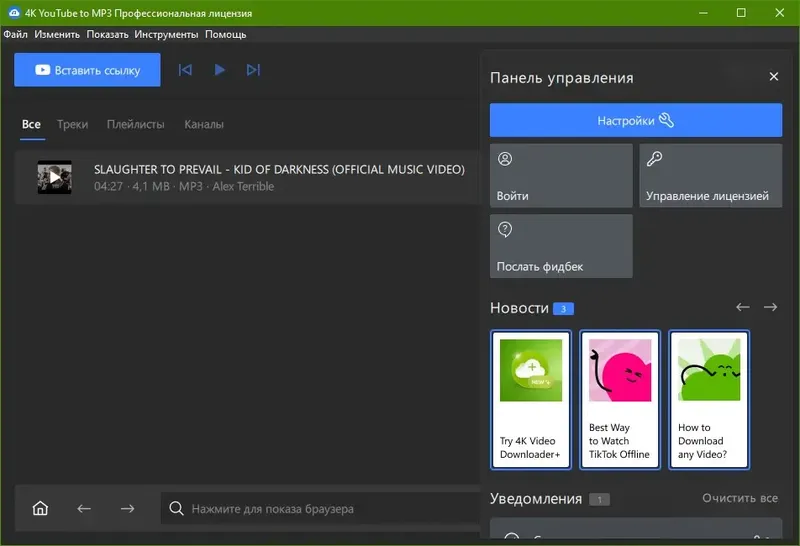
Task: Switch to the Треки tab
Action: pos(72,125)
